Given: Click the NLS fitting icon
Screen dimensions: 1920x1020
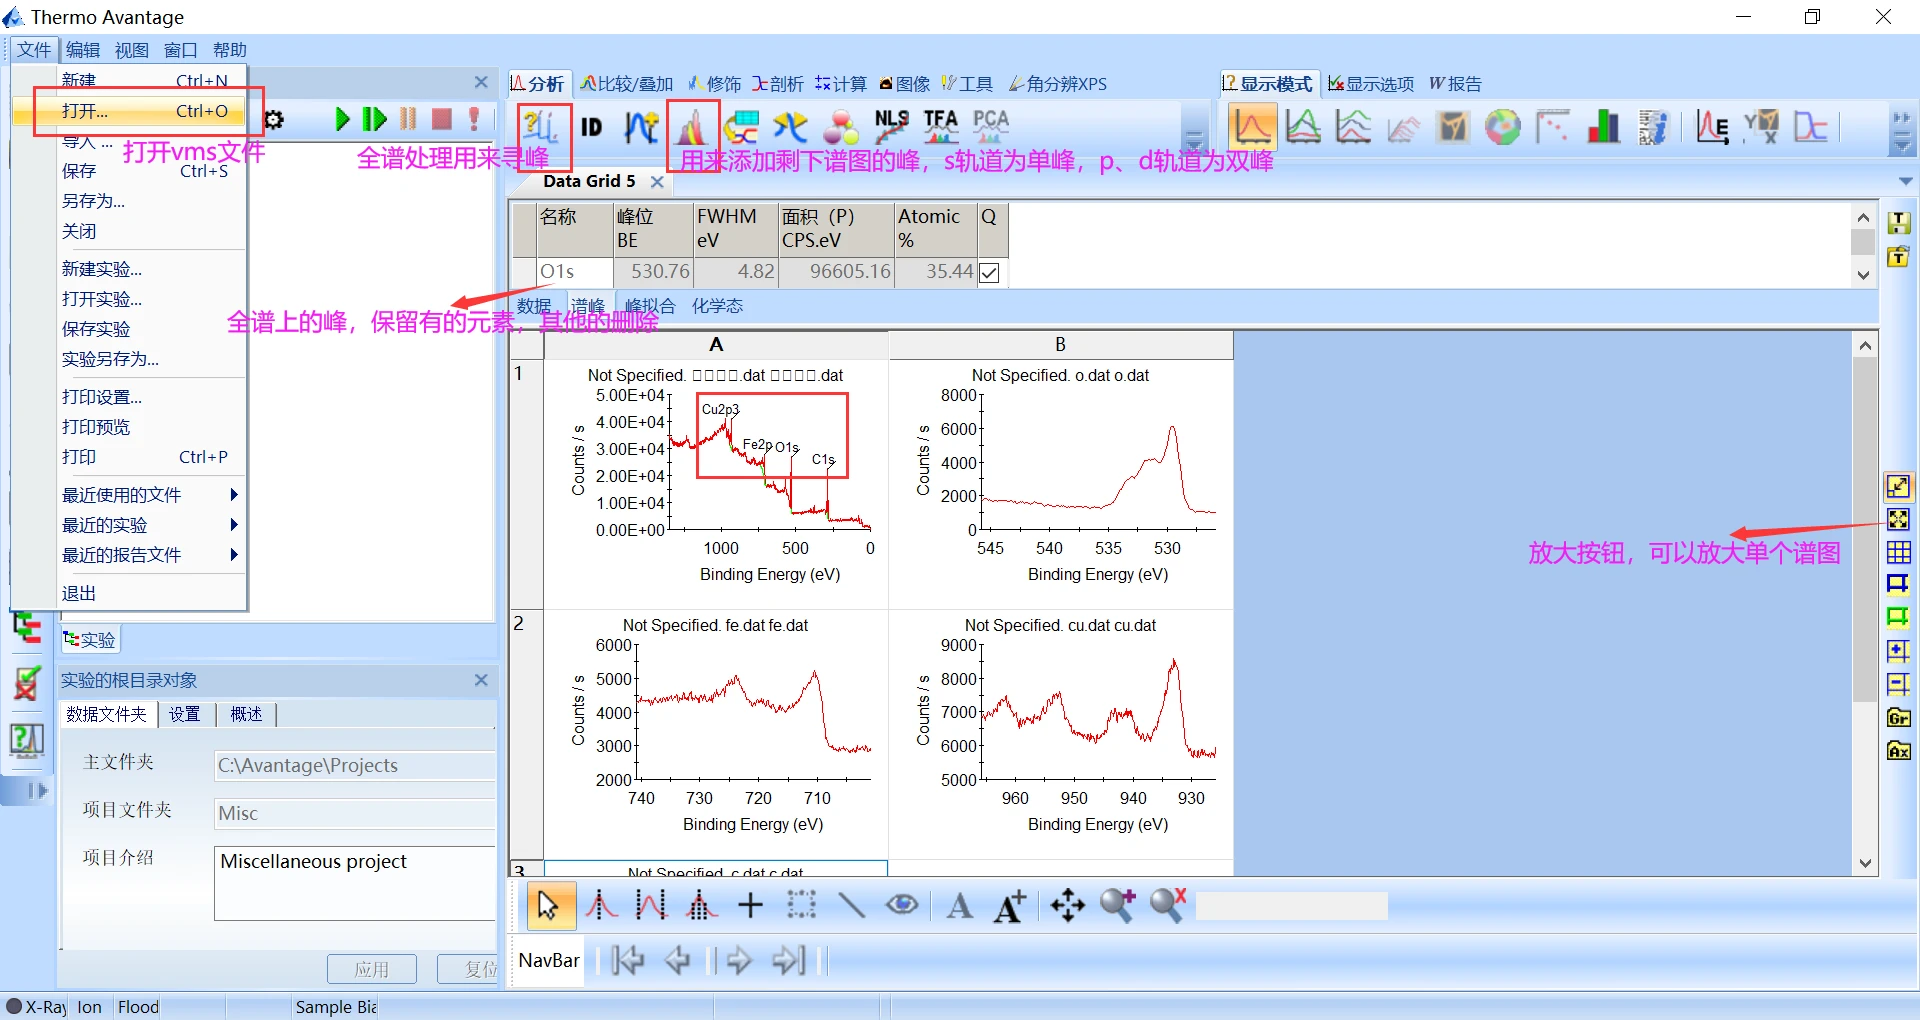Looking at the screenshot, I should (891, 127).
